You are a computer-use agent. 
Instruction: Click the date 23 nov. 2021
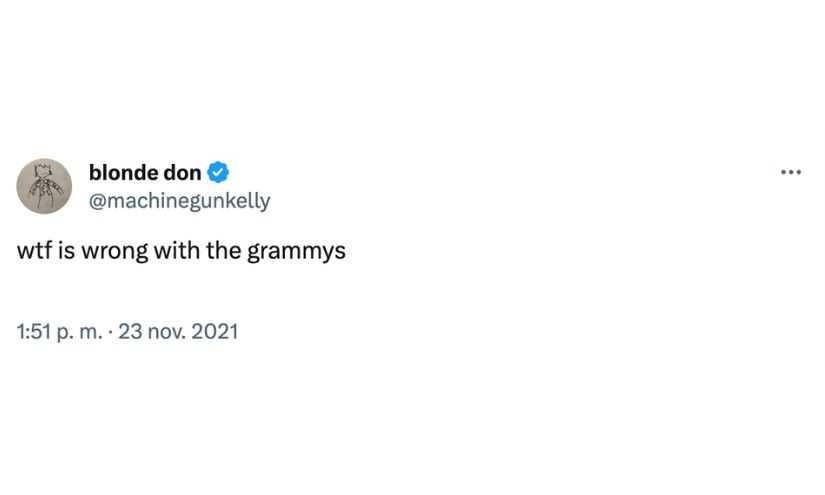pos(178,331)
